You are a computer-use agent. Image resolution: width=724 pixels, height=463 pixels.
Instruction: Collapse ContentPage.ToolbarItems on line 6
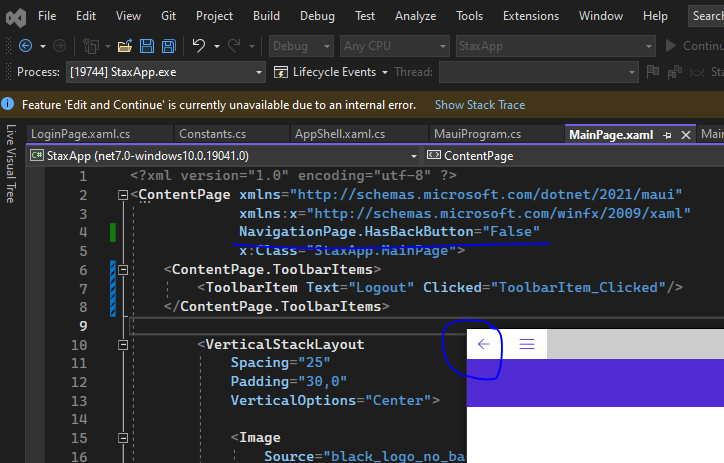coord(123,270)
